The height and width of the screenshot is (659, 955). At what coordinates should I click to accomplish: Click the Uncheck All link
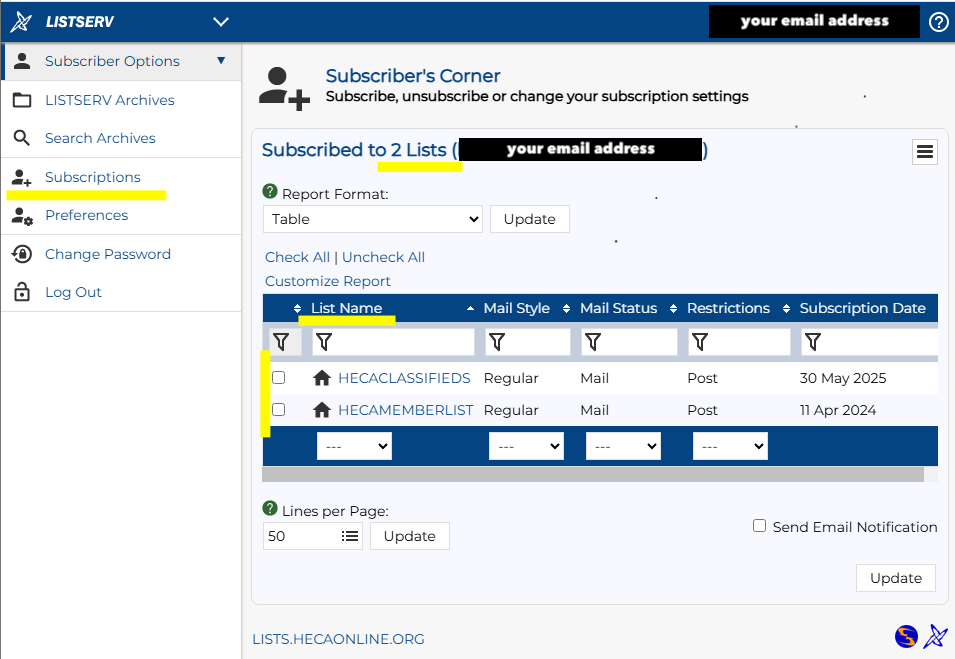pyautogui.click(x=384, y=257)
